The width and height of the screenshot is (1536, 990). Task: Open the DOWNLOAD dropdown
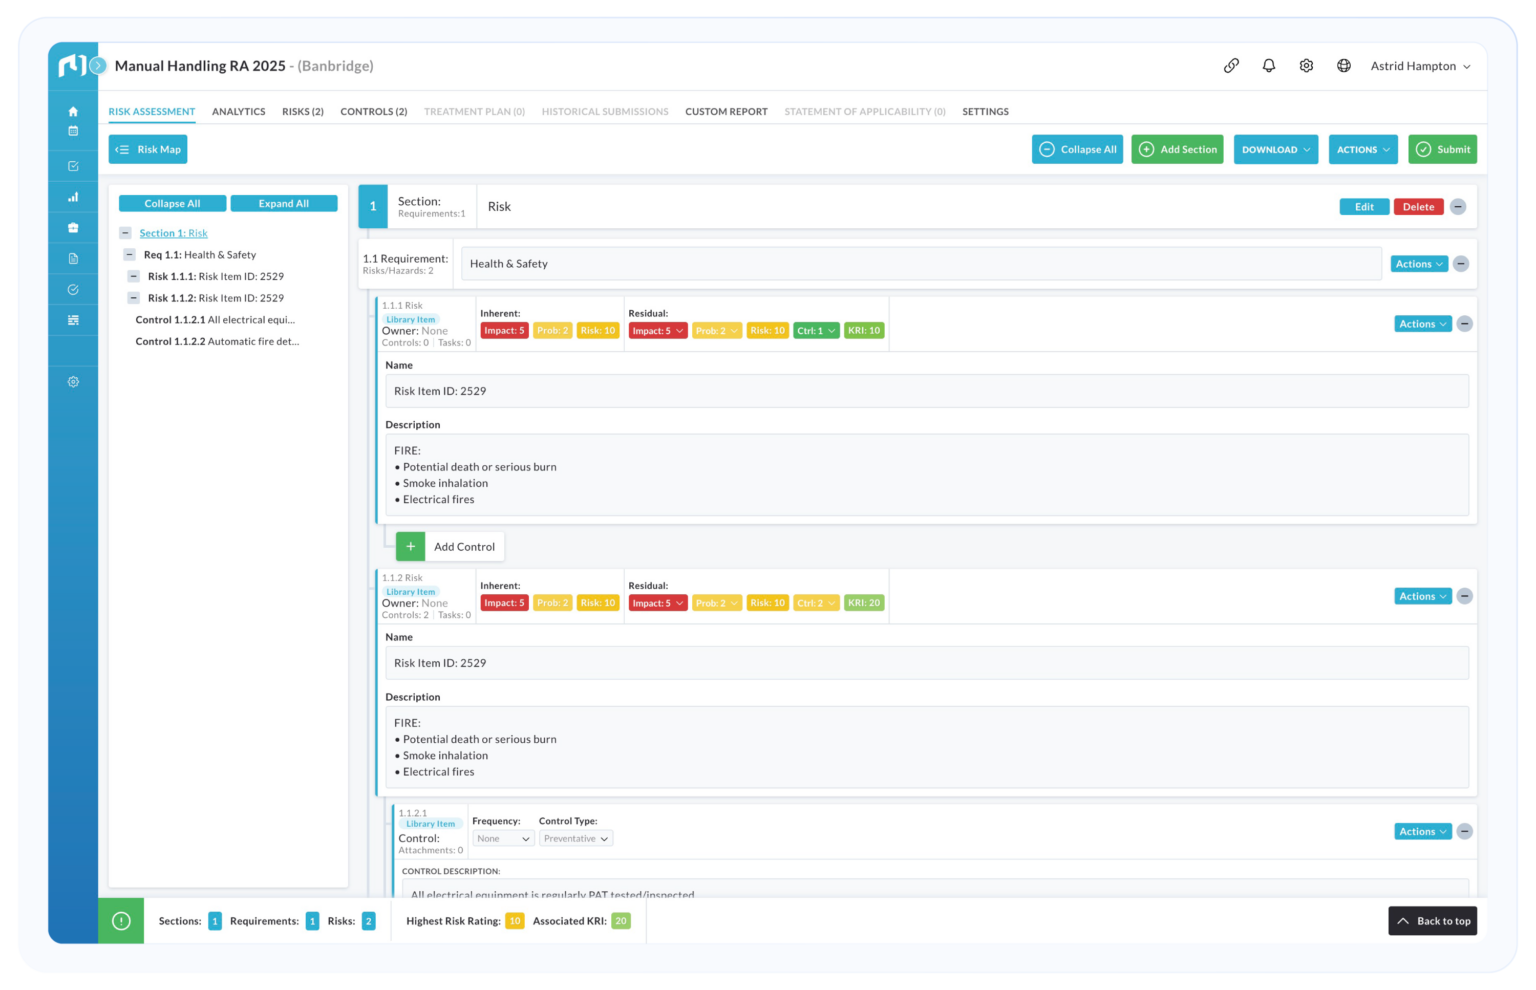coord(1276,149)
